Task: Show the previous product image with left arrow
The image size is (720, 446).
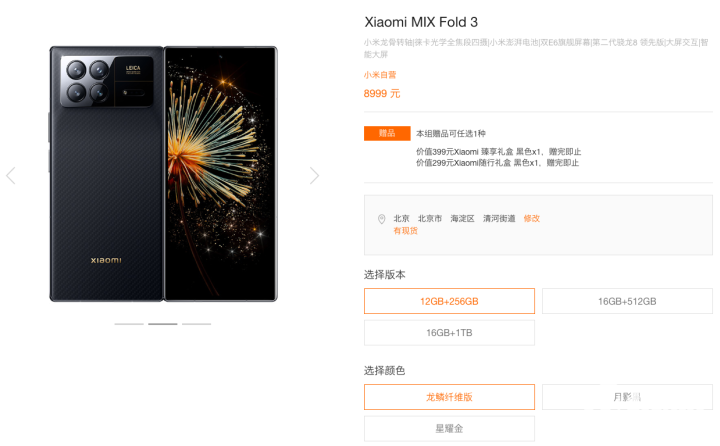Action: (x=11, y=175)
